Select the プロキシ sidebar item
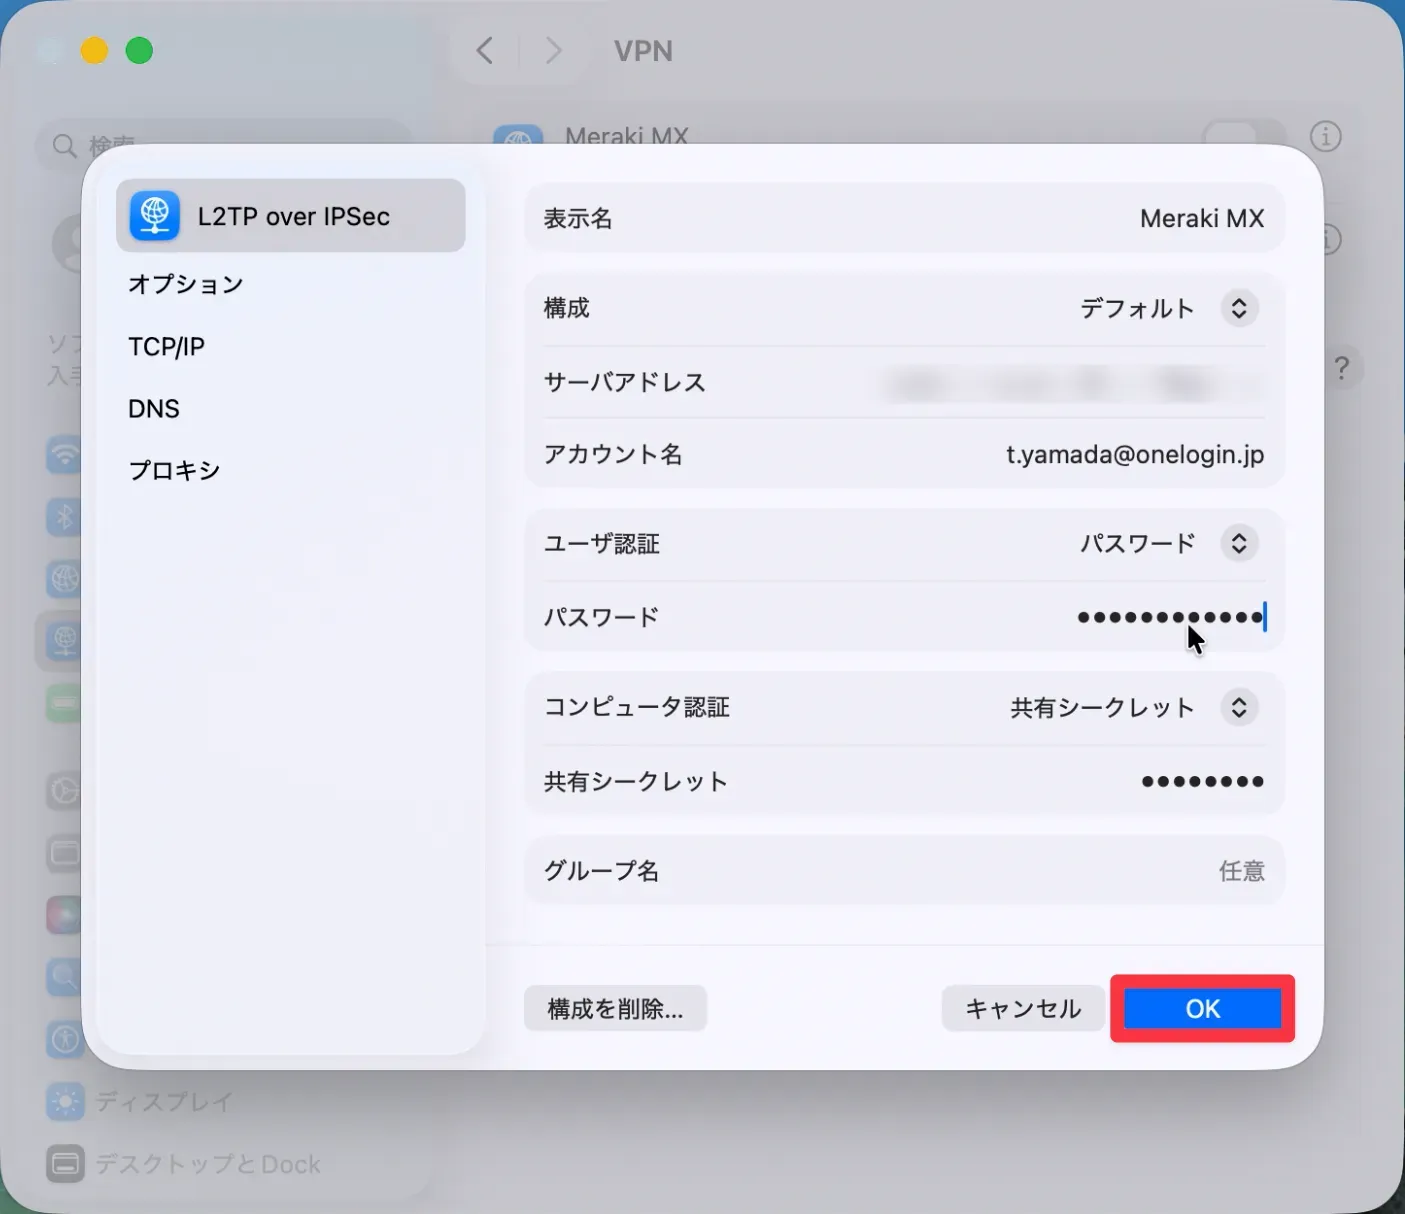The image size is (1405, 1214). point(174,471)
